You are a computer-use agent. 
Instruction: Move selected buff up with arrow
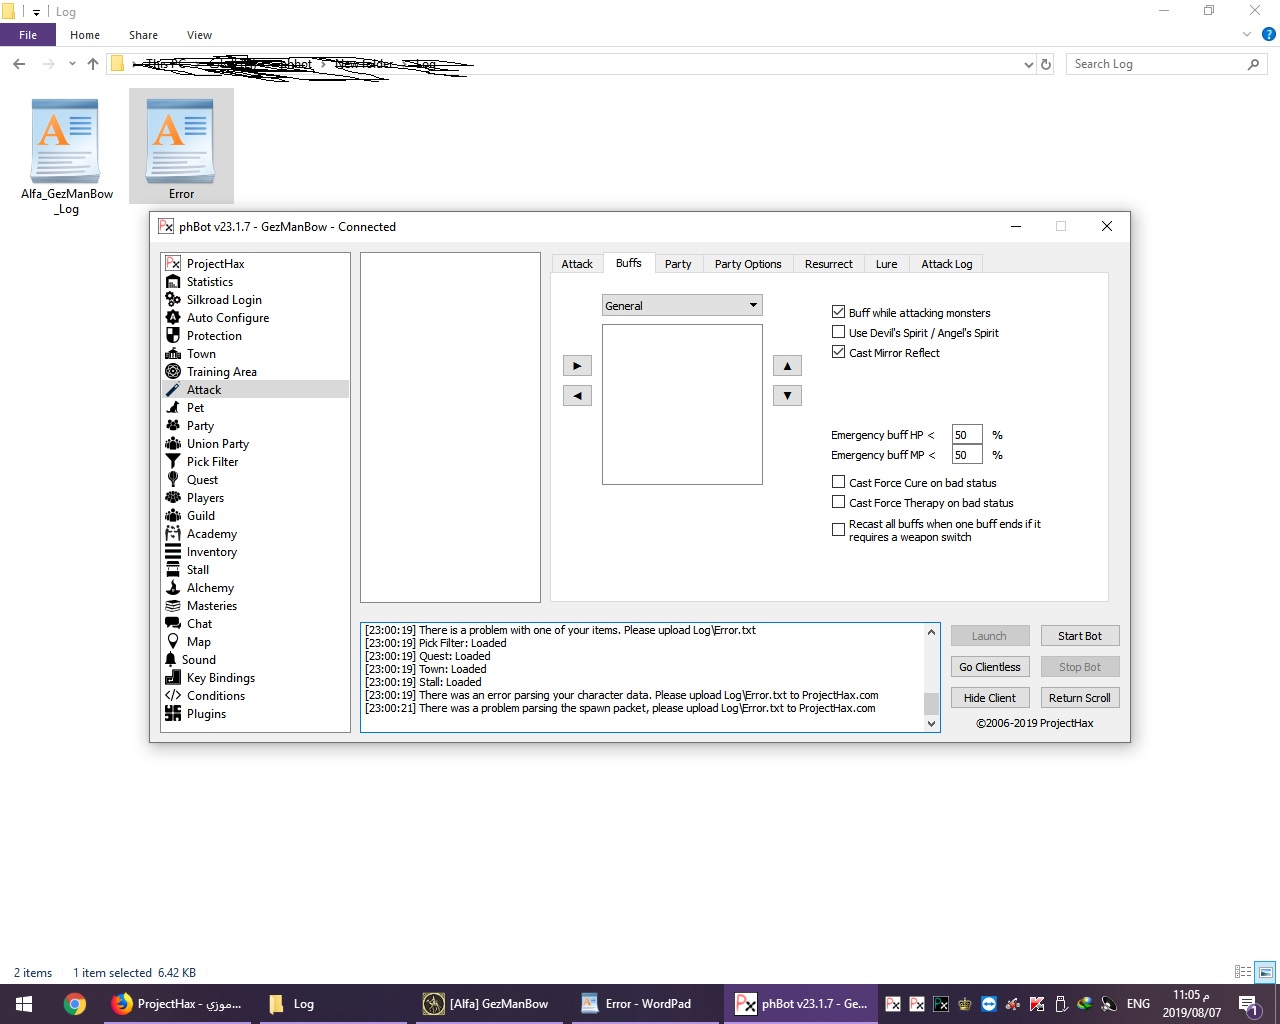pos(787,366)
